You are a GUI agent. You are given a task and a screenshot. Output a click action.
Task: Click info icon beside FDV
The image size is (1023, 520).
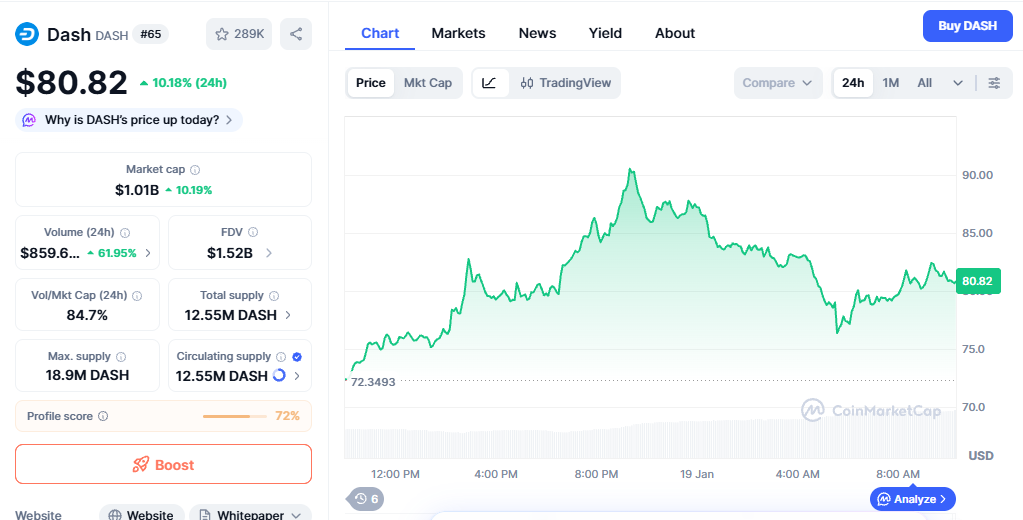[x=253, y=232]
